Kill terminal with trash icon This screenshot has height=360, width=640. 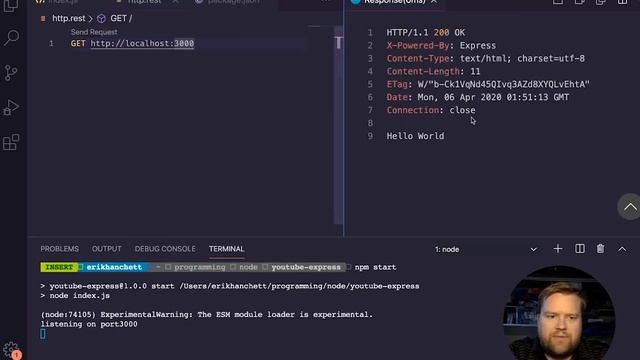point(600,249)
